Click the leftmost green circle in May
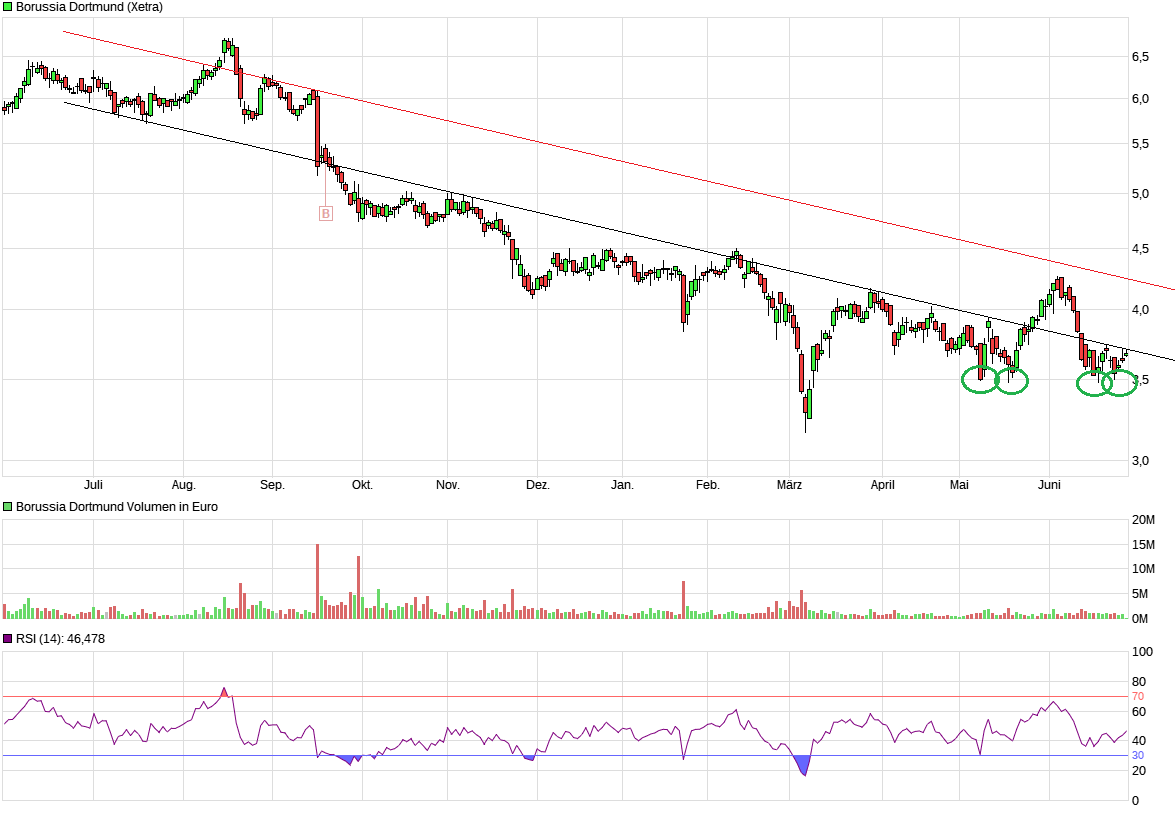This screenshot has height=815, width=1175. (980, 380)
